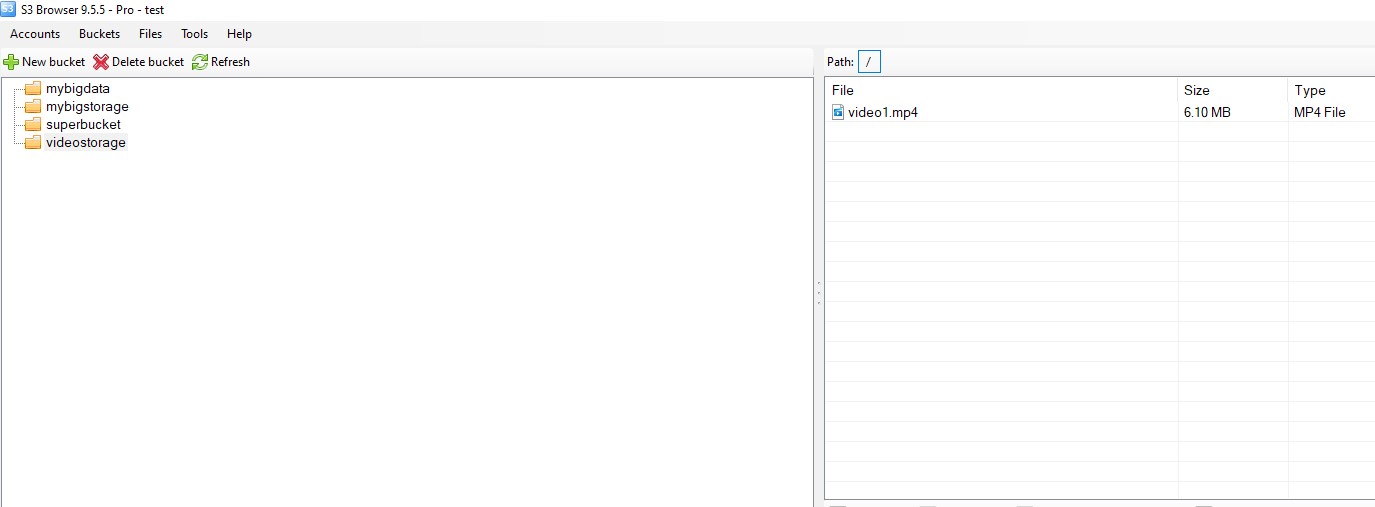The image size is (1375, 507).
Task: Open the Accounts menu
Action: tap(35, 34)
